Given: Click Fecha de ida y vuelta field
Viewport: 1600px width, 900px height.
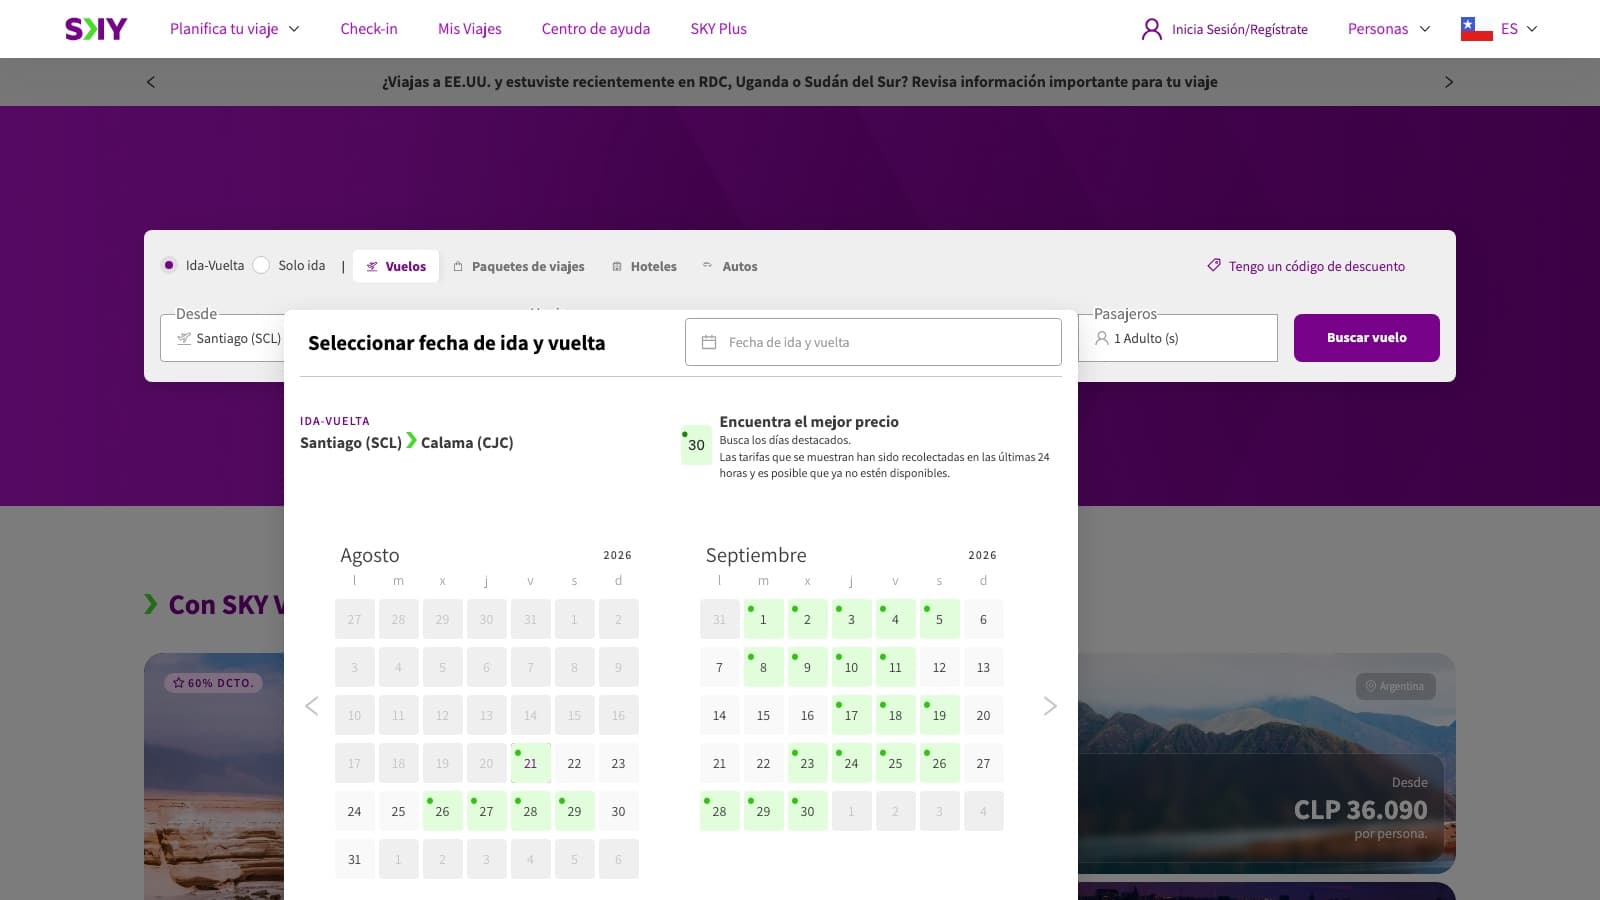Looking at the screenshot, I should [x=873, y=342].
